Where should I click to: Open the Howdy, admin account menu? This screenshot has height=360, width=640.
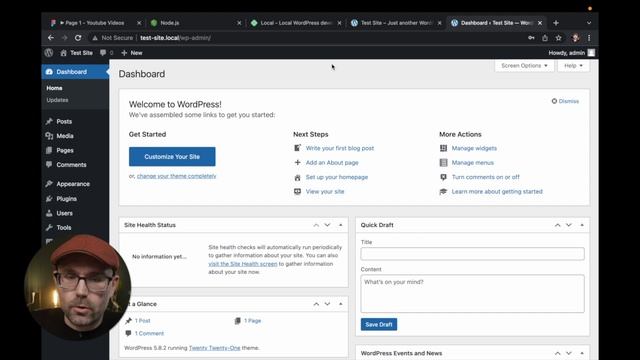pyautogui.click(x=571, y=53)
